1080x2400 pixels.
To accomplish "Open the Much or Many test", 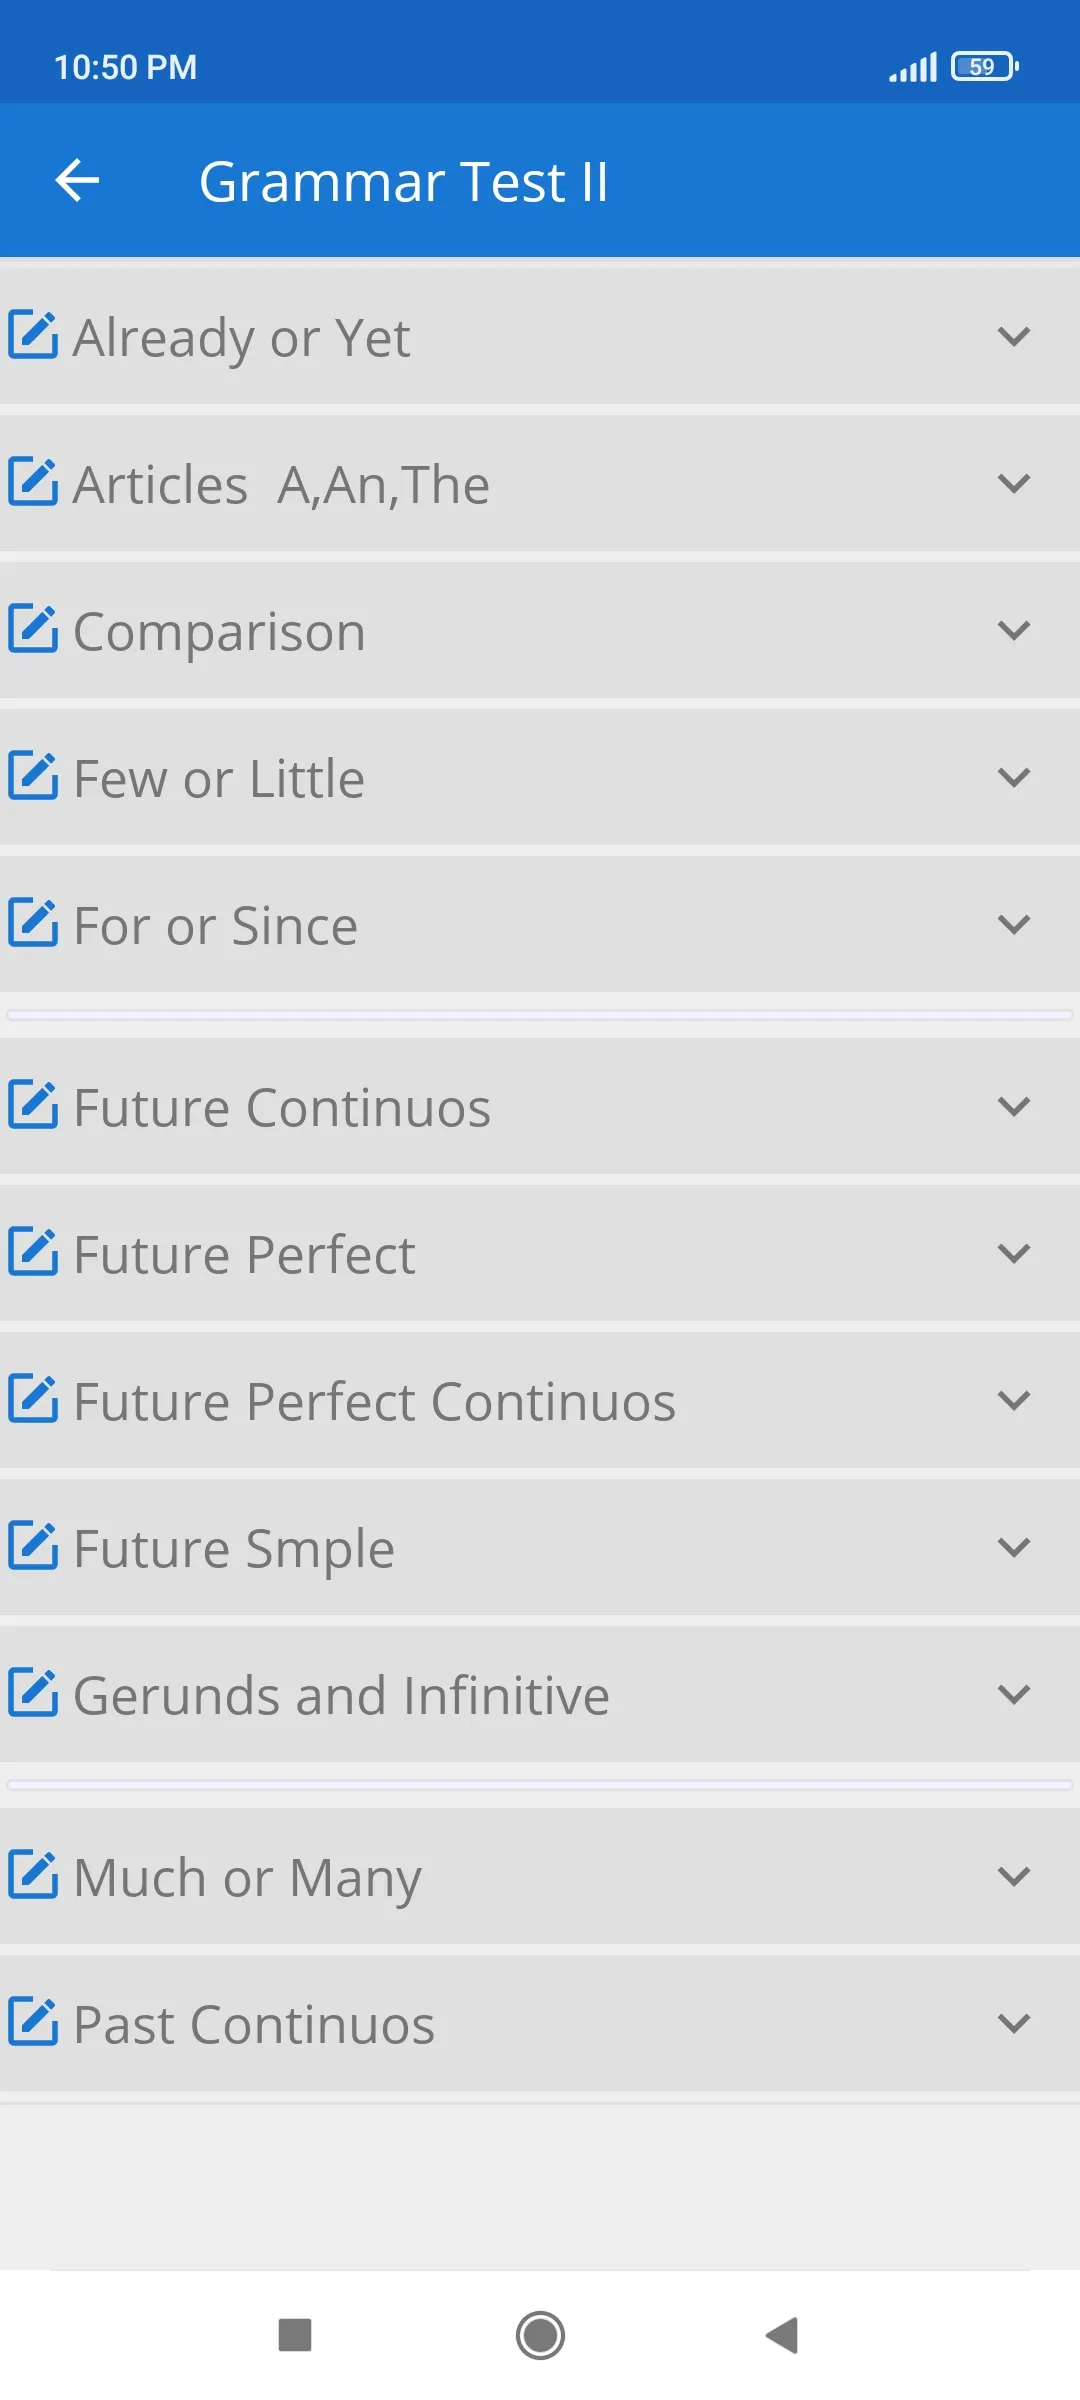I will (540, 1876).
